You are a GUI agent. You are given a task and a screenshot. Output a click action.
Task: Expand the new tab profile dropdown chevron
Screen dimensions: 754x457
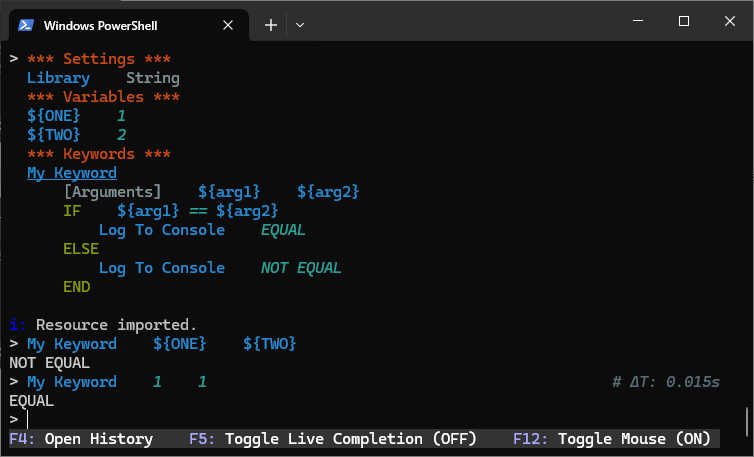[x=300, y=25]
